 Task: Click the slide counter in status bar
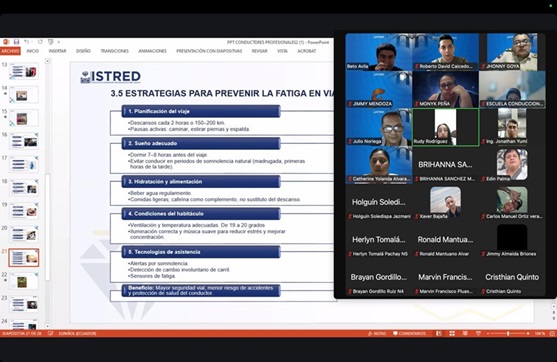(x=22, y=334)
